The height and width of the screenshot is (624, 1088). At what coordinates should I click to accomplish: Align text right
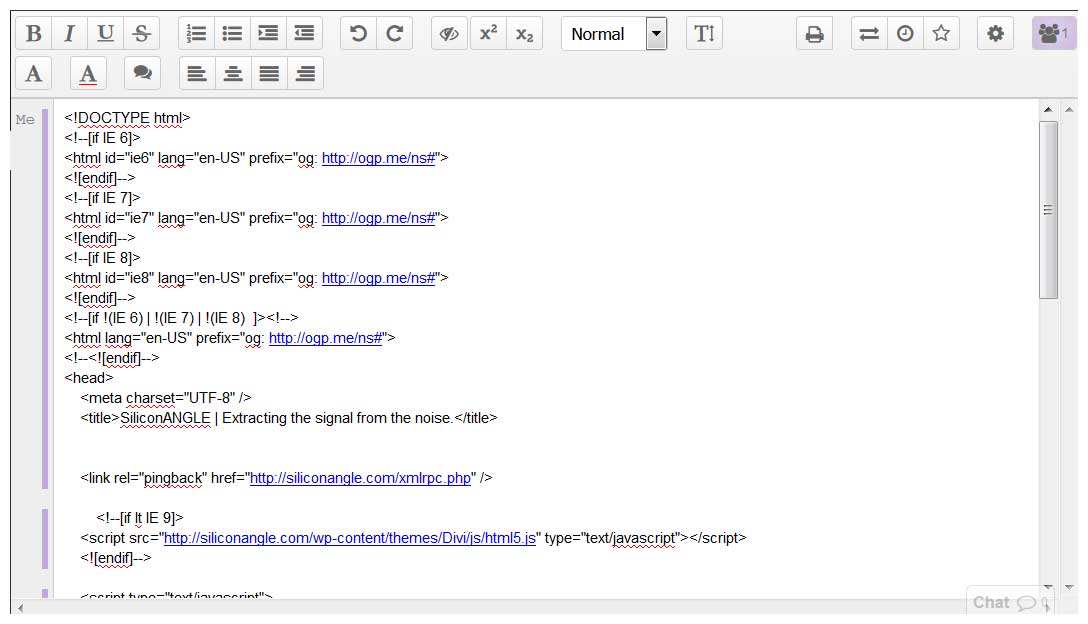pos(305,74)
